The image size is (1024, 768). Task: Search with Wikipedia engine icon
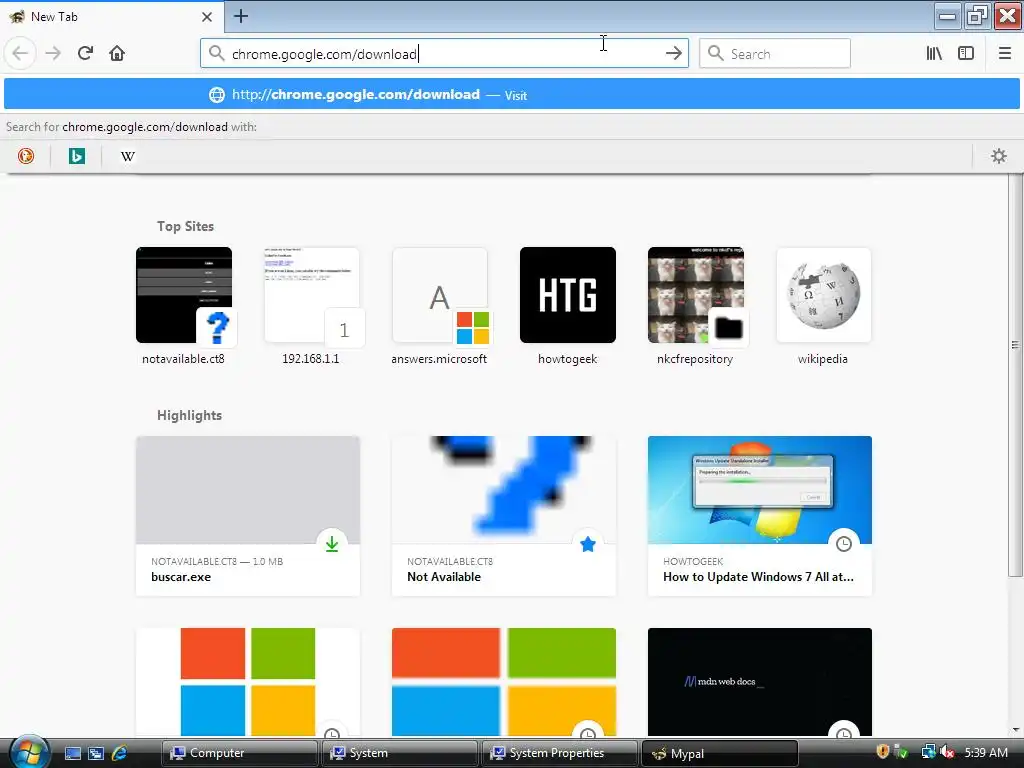coord(128,156)
